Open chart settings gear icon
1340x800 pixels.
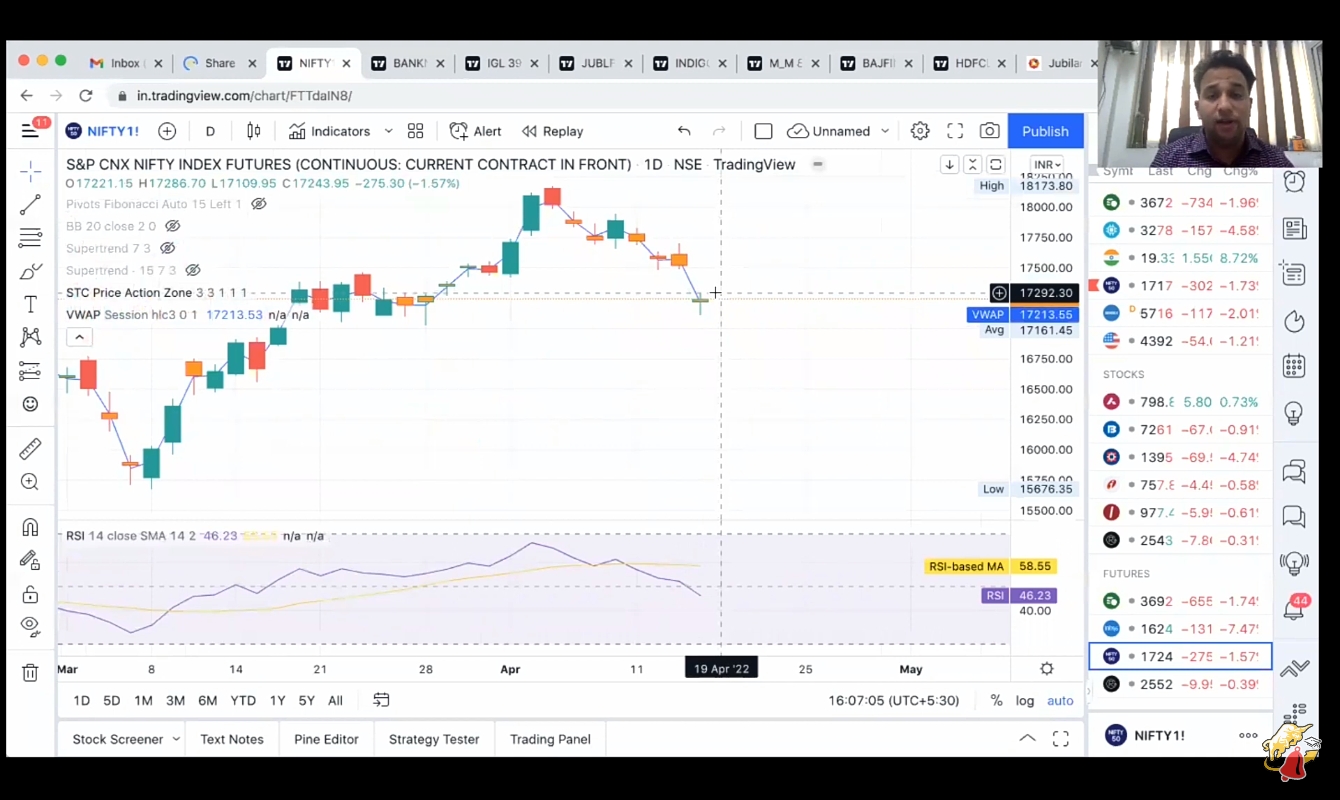coord(920,131)
